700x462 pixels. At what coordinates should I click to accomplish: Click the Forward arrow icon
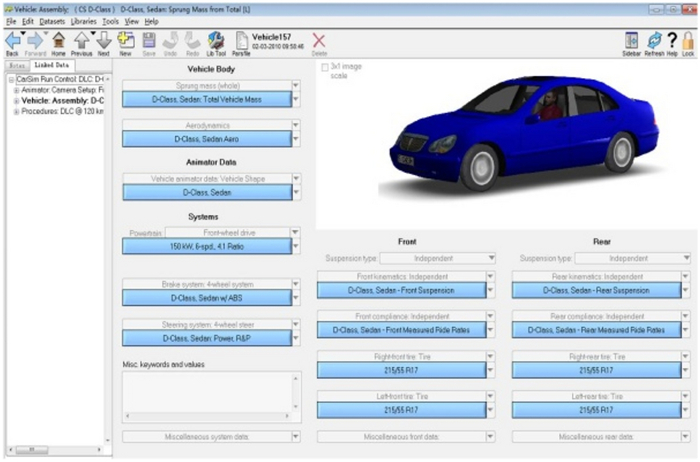coord(35,41)
